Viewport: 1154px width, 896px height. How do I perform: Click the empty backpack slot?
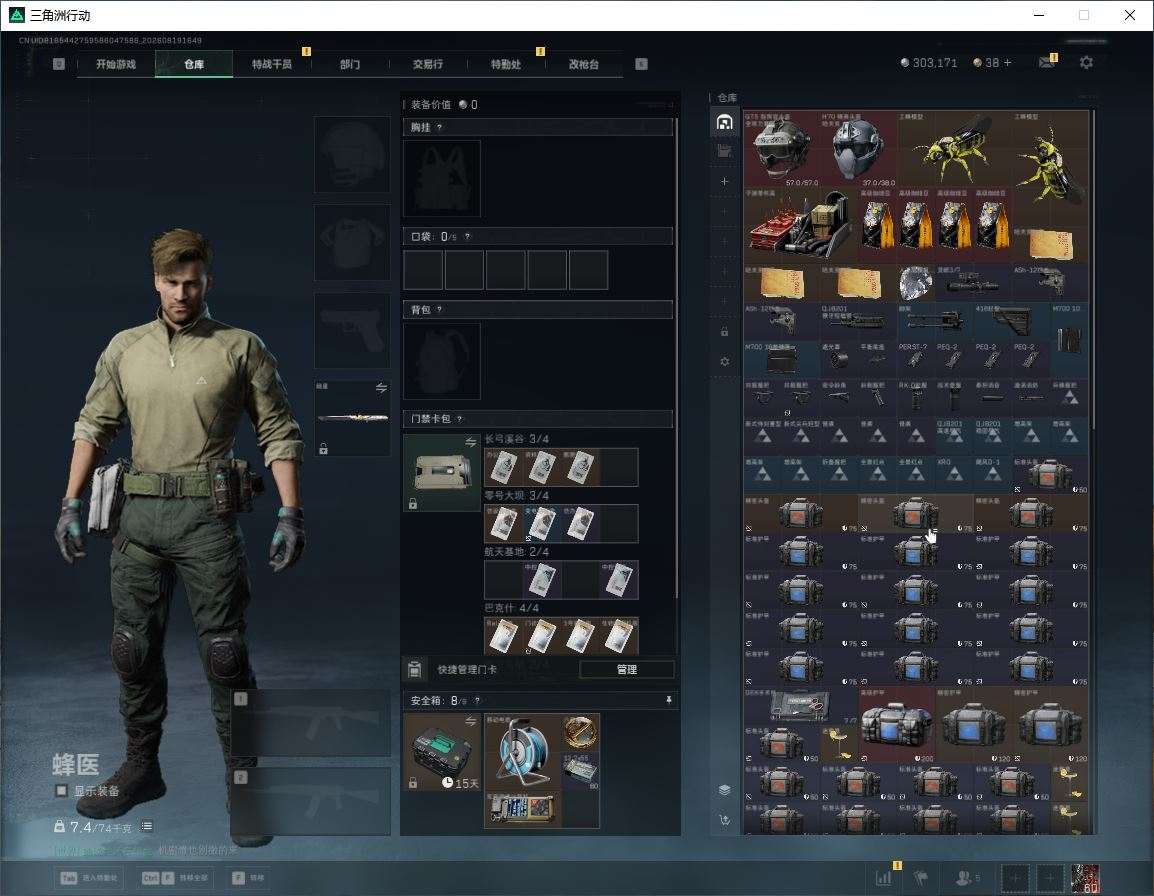pyautogui.click(x=442, y=361)
